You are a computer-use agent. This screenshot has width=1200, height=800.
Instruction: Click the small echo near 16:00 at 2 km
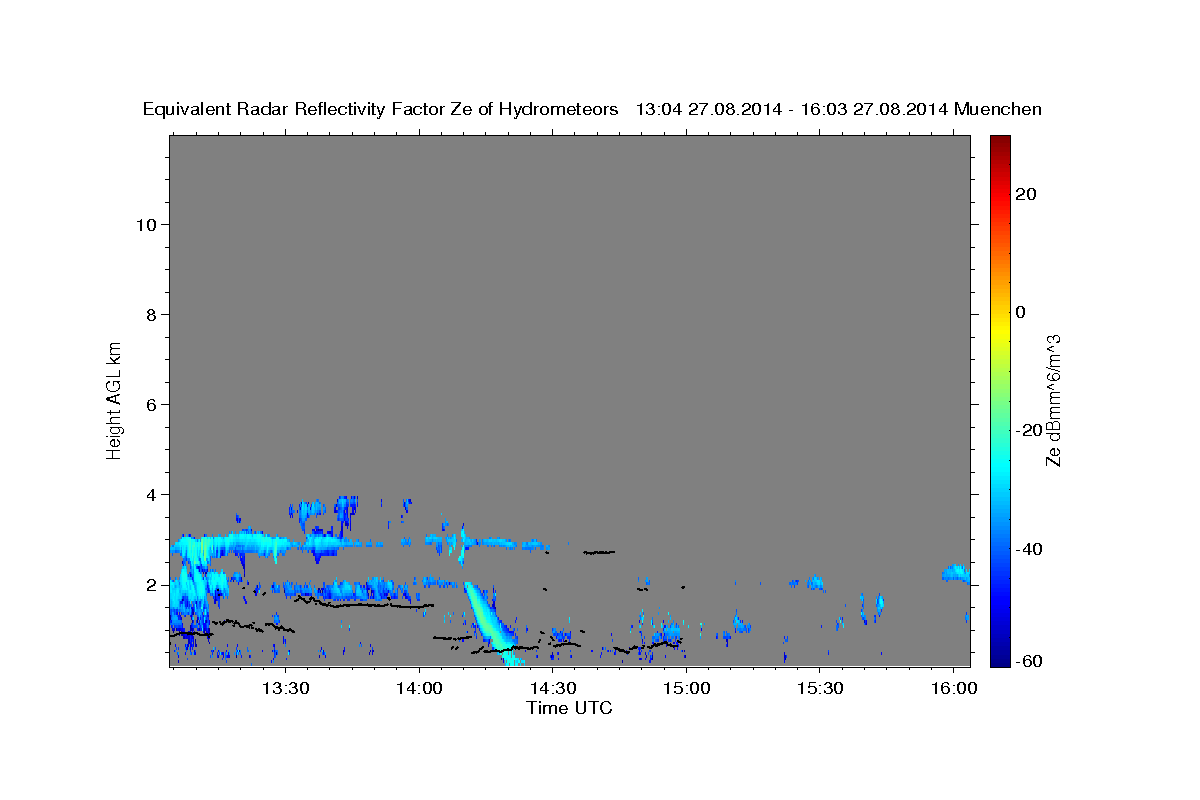click(x=955, y=573)
